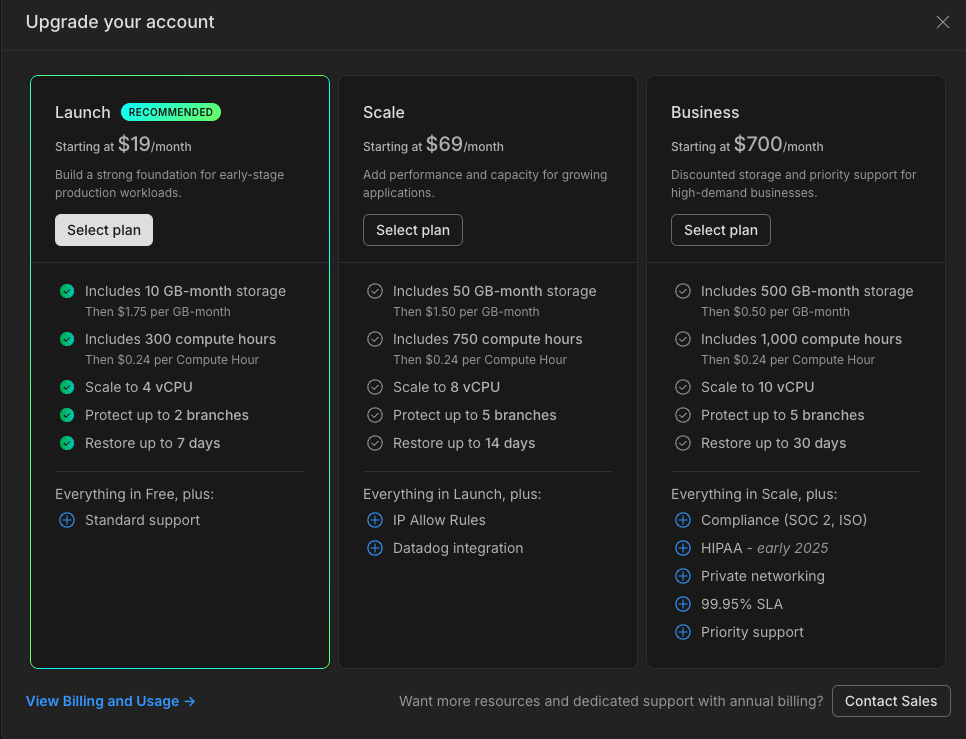Click check icon beside Restore up to 14 days
This screenshot has height=739, width=966.
[375, 443]
